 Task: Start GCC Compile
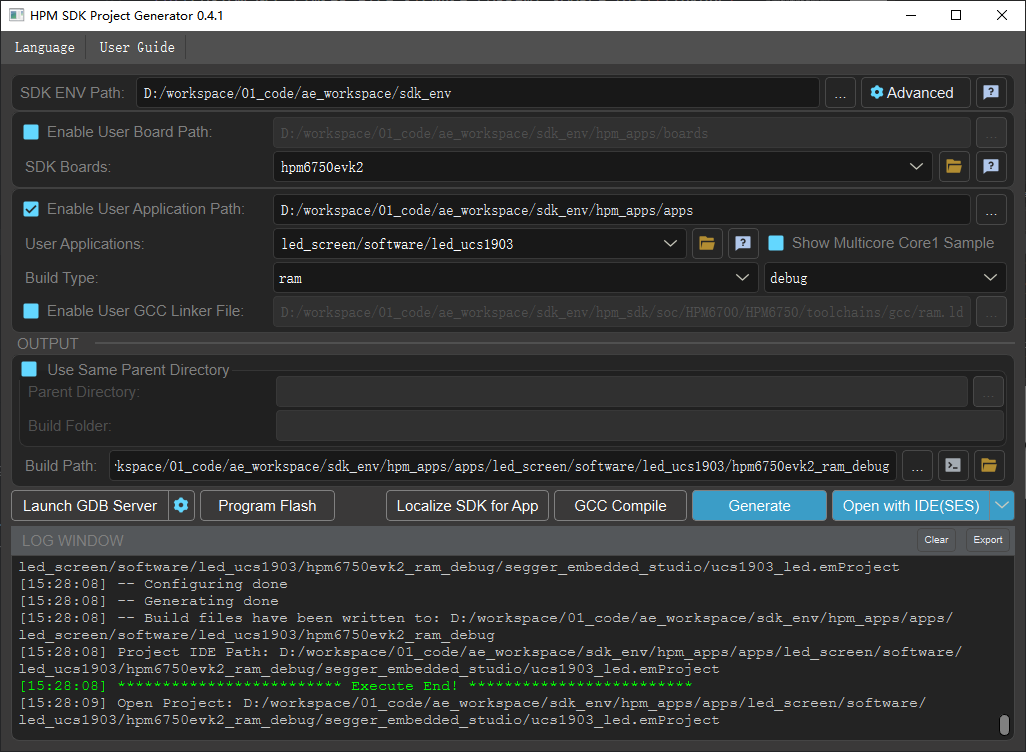pos(620,505)
